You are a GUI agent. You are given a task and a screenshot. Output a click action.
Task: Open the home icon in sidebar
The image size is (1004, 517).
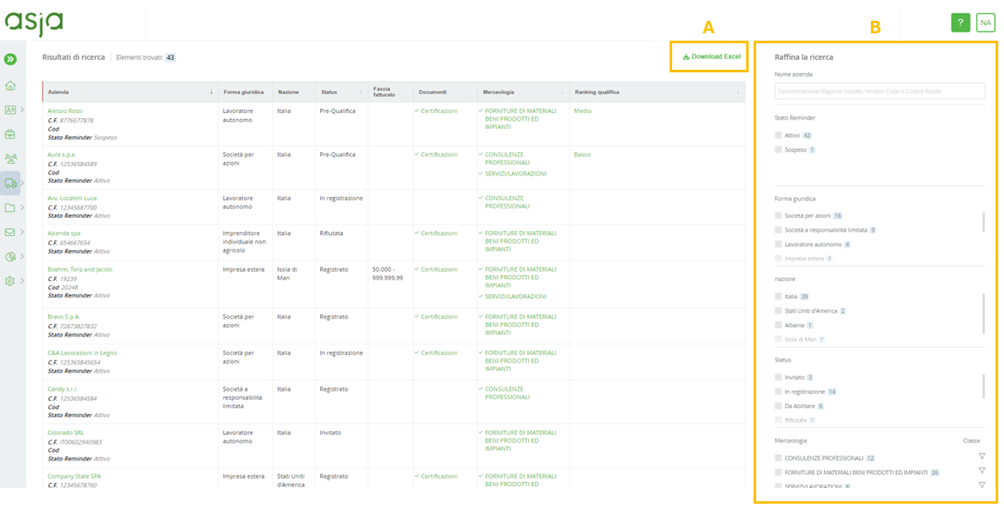tap(10, 85)
